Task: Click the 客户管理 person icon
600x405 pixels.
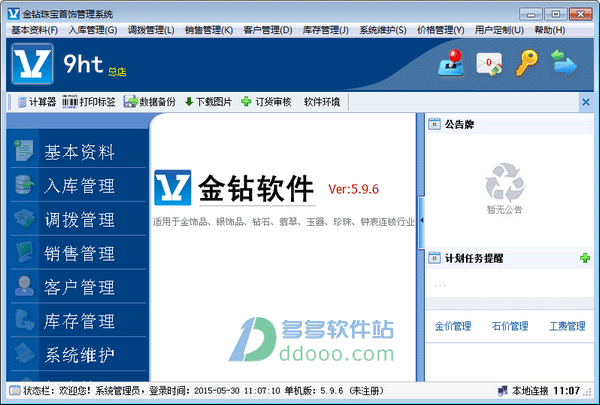Action: pyautogui.click(x=24, y=286)
